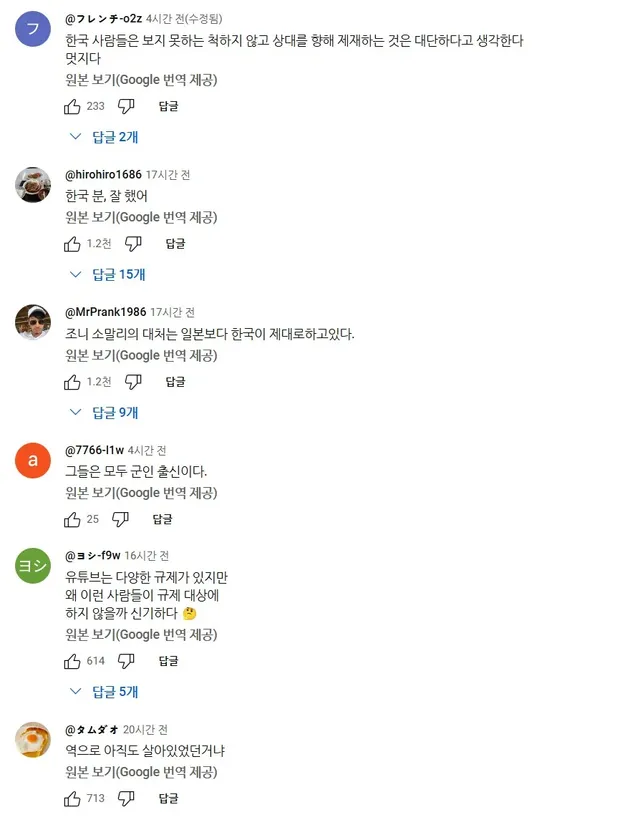640x818 pixels.
Task: Like the comment by @7766-l1w
Action: pos(72,520)
